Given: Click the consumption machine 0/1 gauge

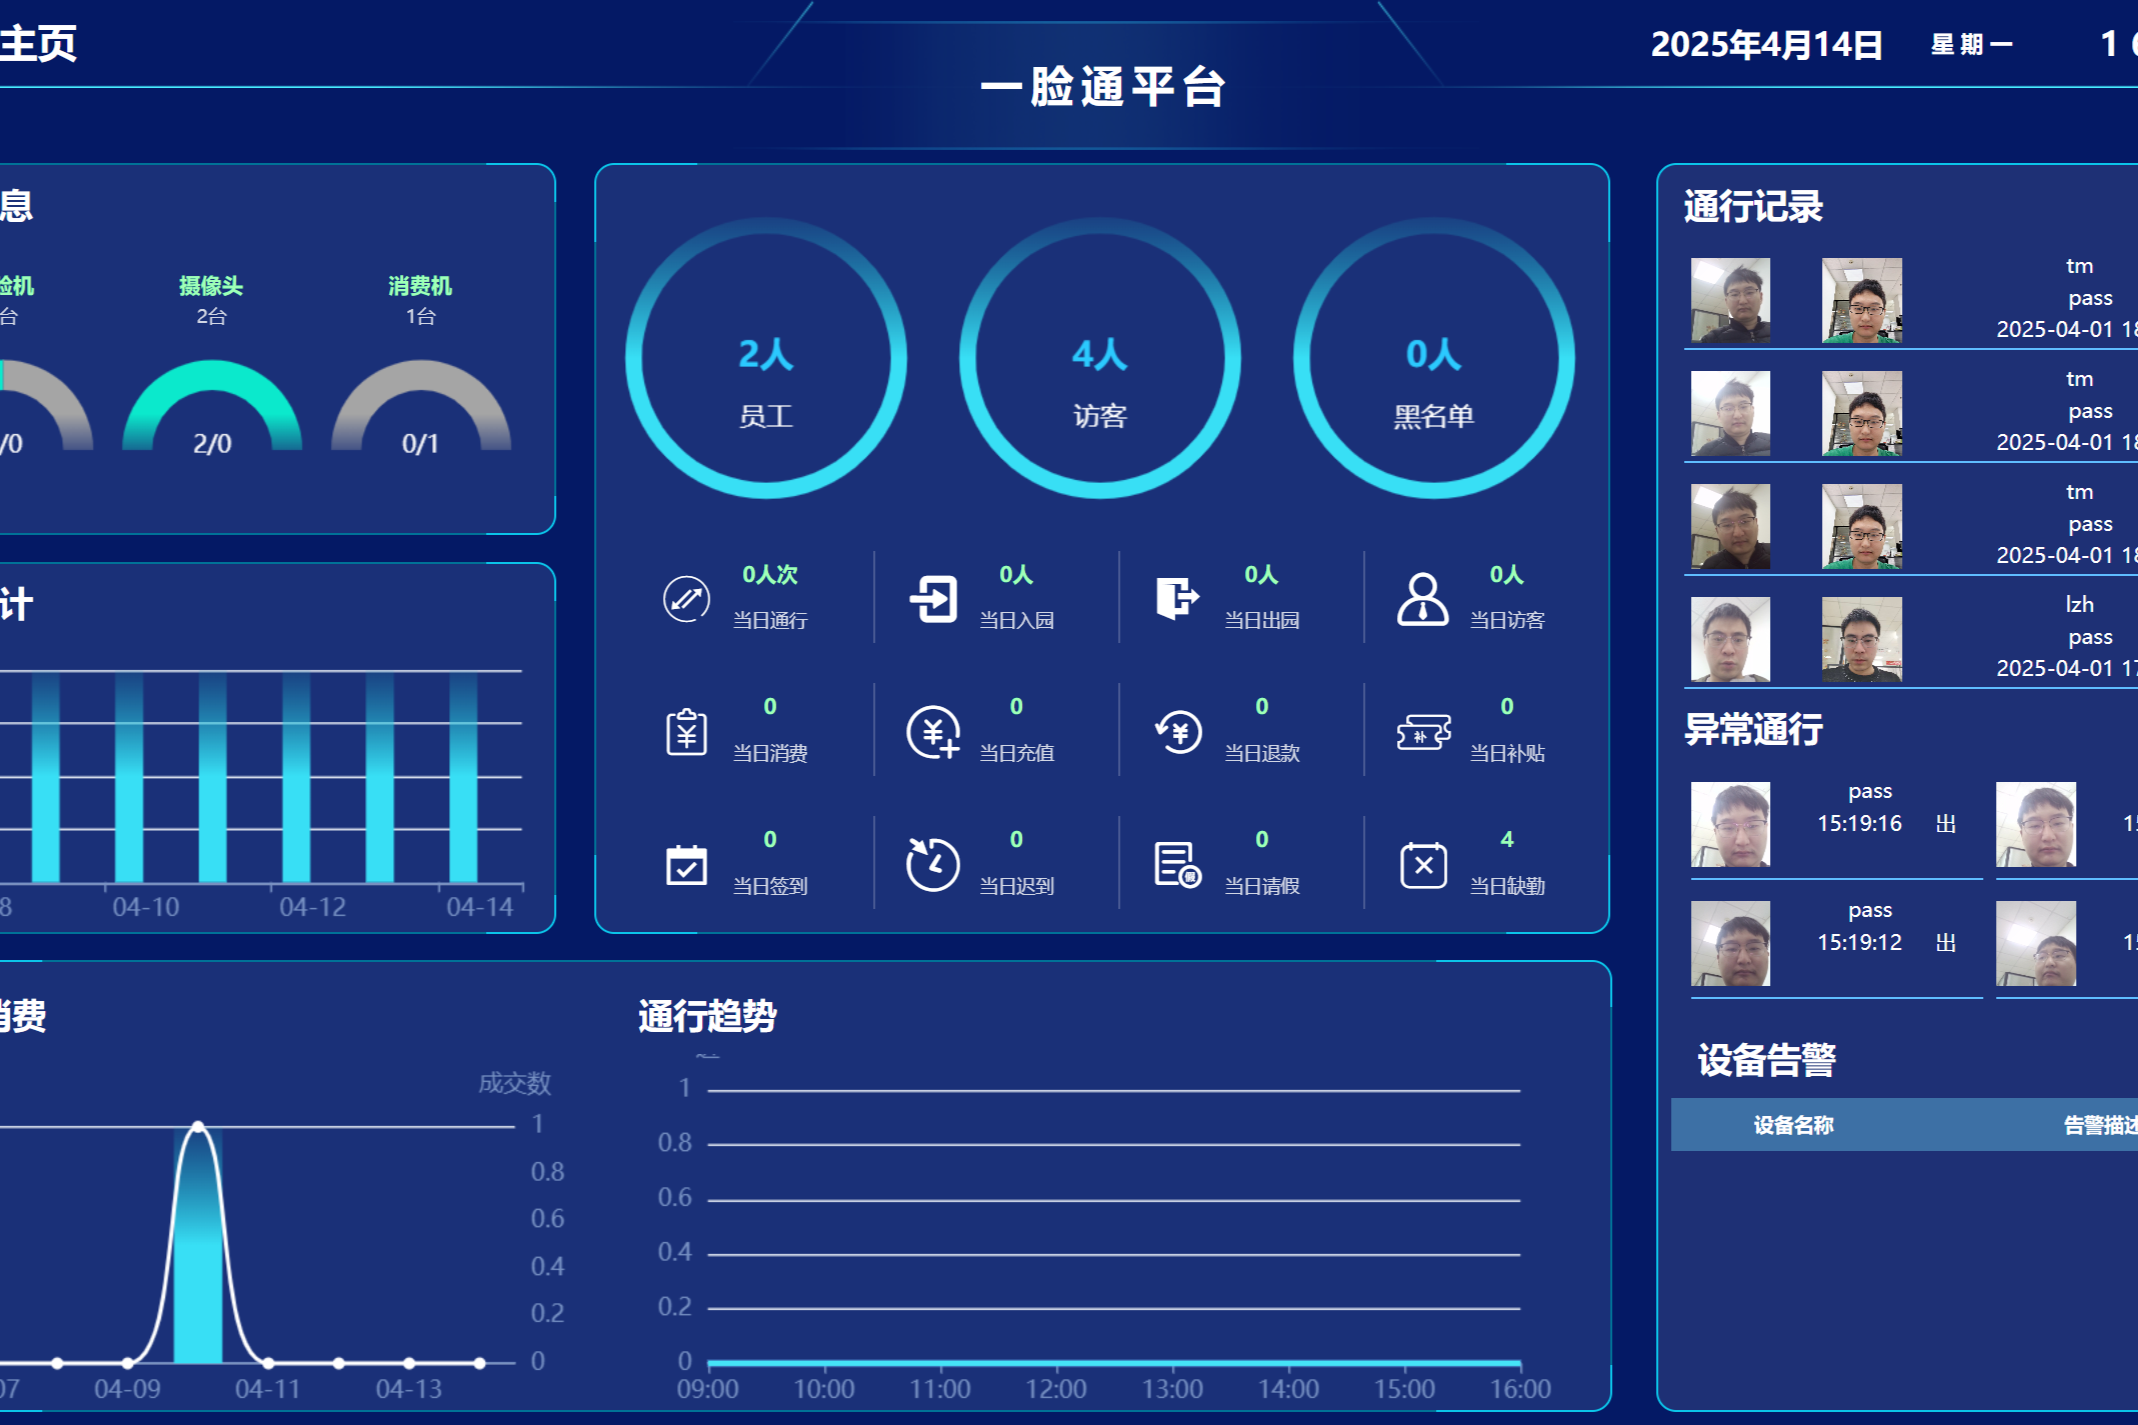Looking at the screenshot, I should click(x=421, y=410).
